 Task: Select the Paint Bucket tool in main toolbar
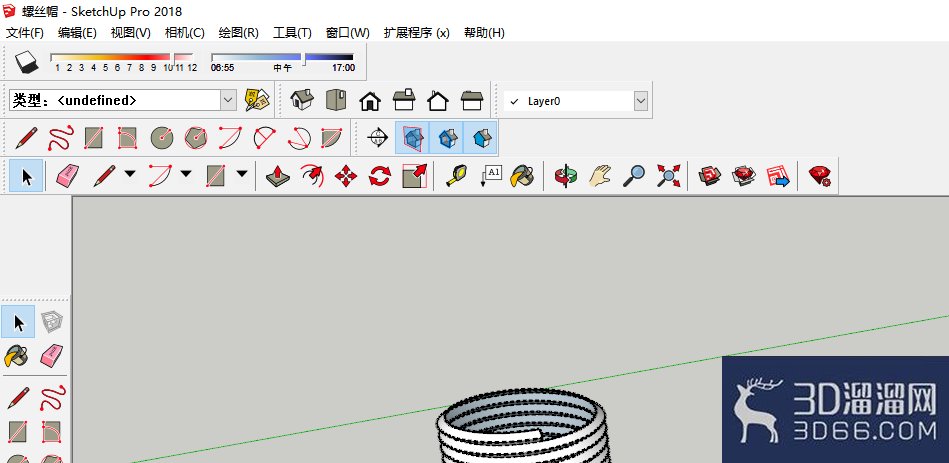tap(522, 176)
